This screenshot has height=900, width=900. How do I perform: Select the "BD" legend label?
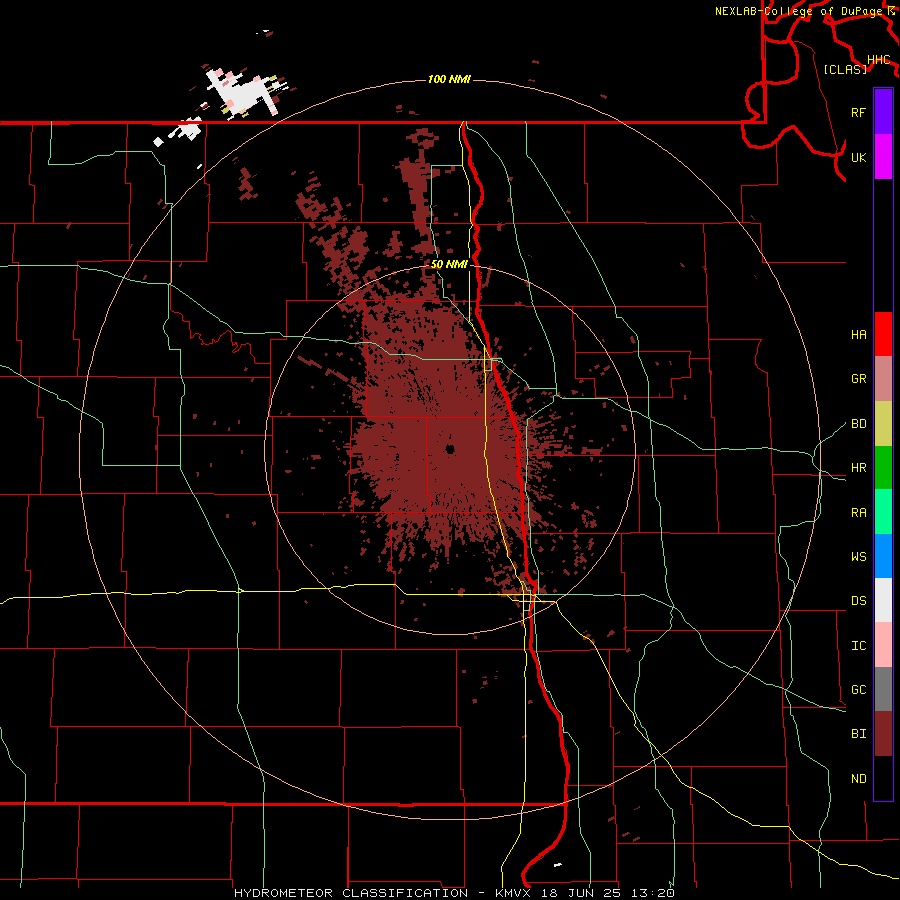pos(858,424)
